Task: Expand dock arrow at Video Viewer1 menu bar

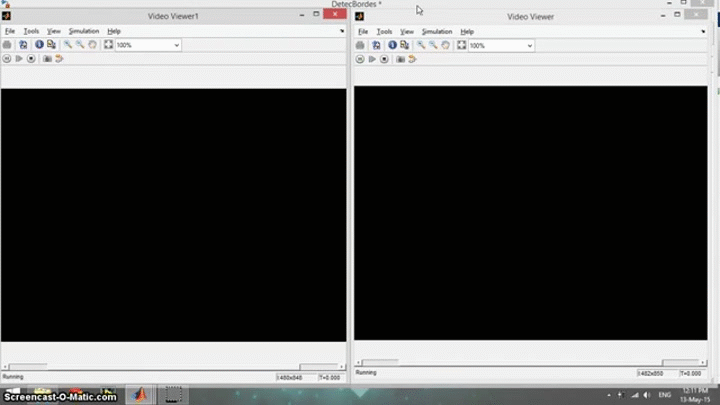Action: pyautogui.click(x=342, y=31)
